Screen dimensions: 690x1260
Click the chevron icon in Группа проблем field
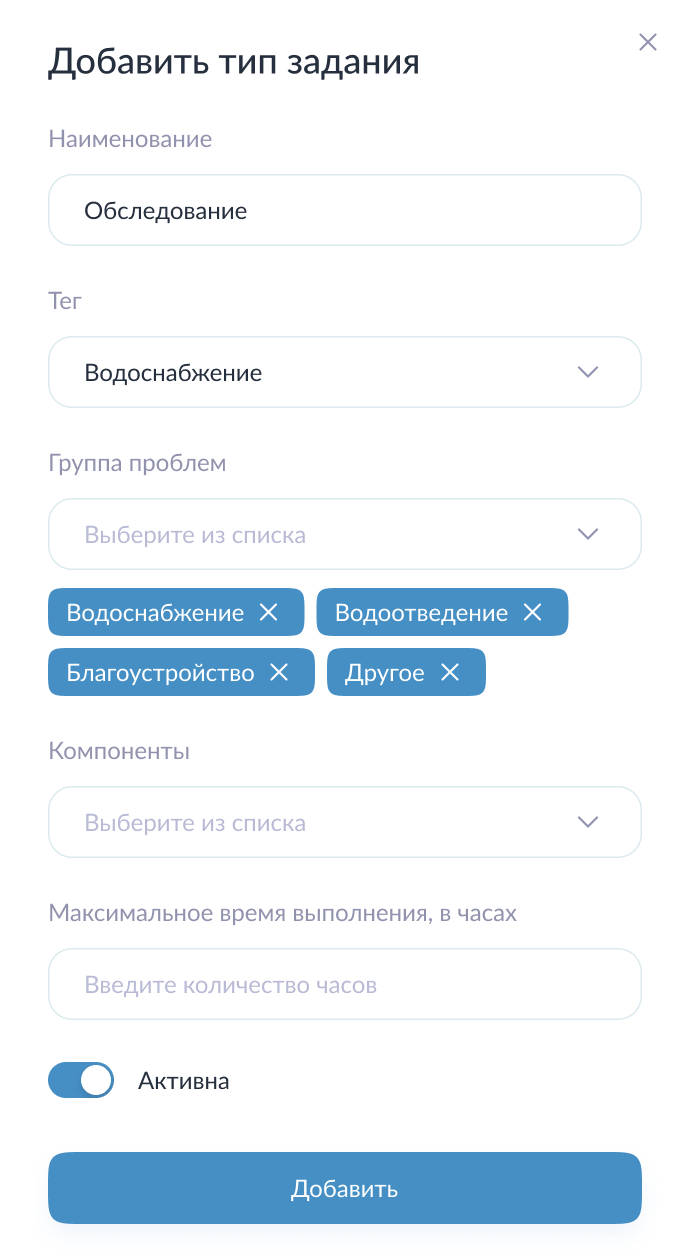tap(588, 533)
